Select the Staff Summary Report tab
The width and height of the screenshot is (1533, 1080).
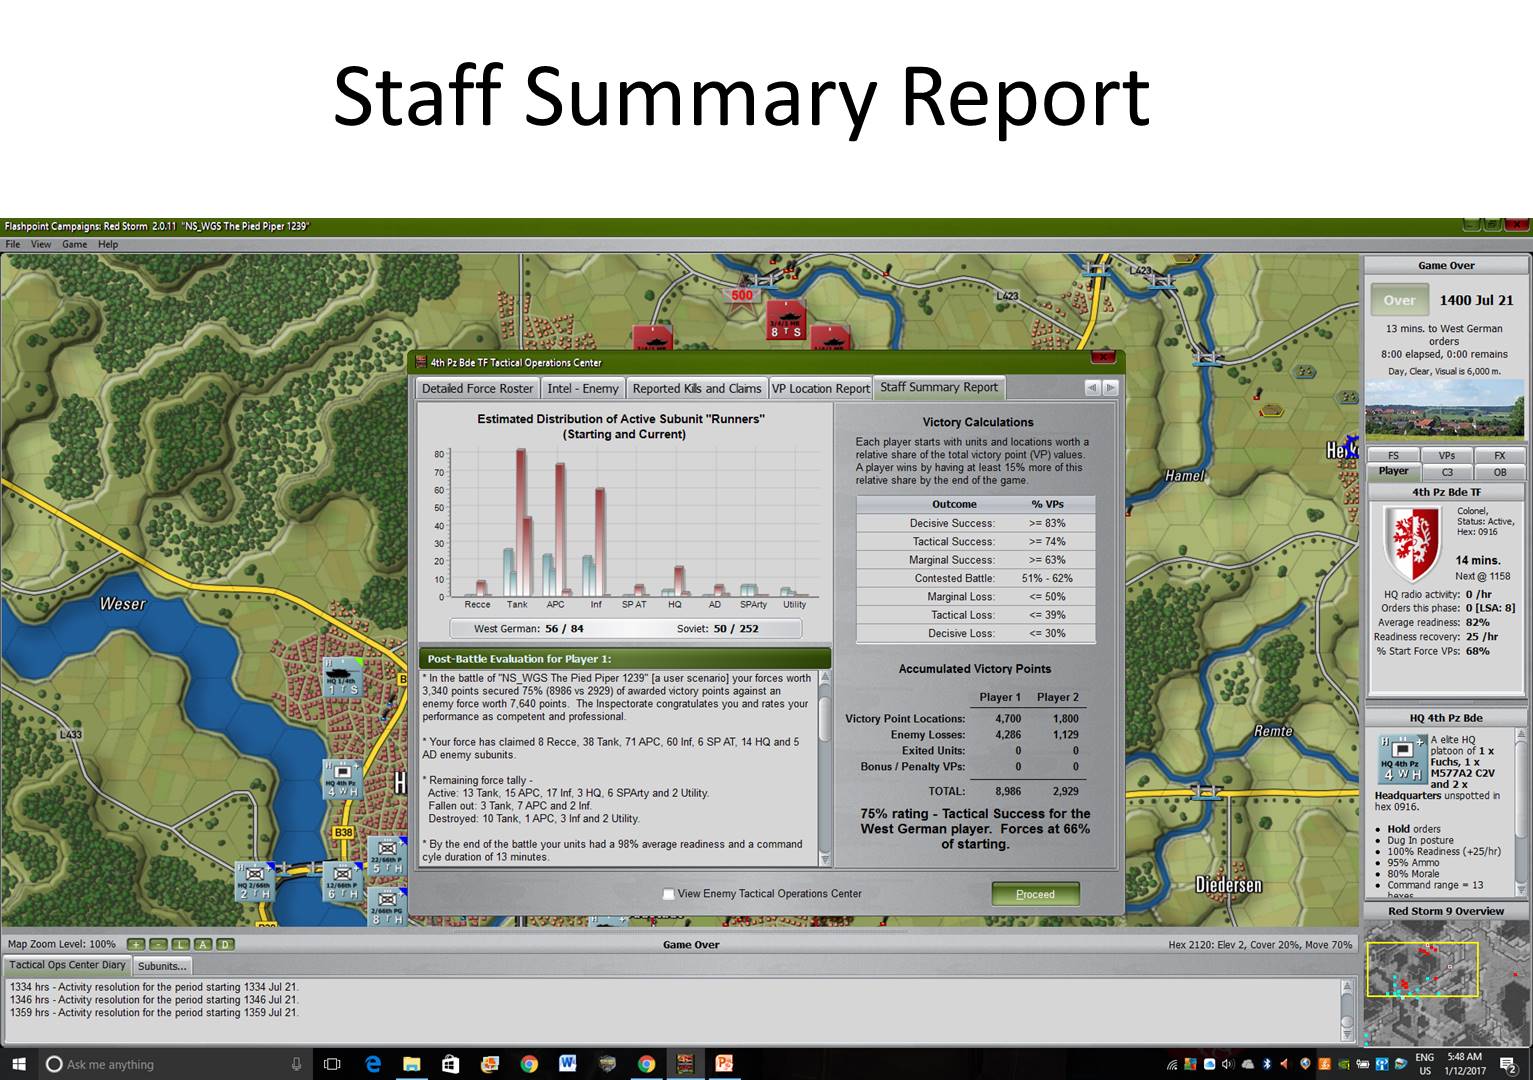point(939,387)
